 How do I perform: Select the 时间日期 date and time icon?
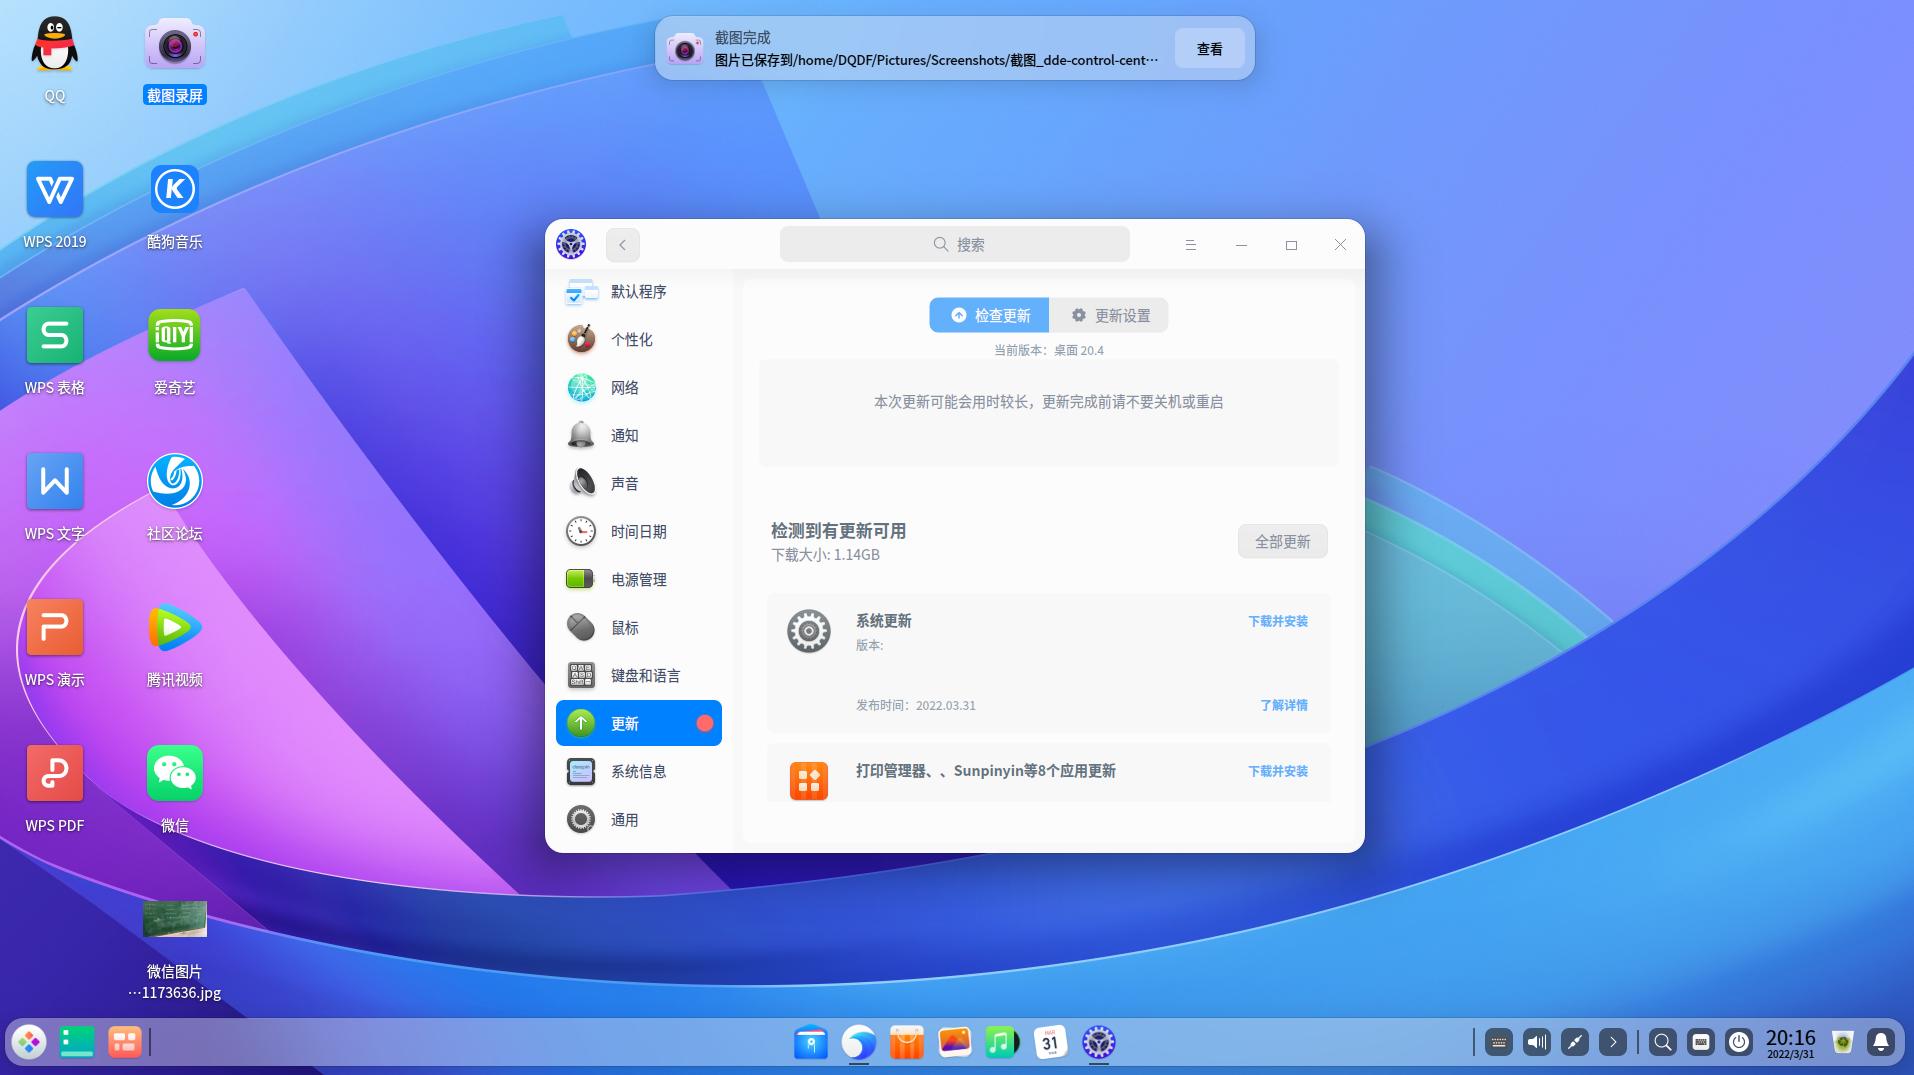[x=581, y=531]
